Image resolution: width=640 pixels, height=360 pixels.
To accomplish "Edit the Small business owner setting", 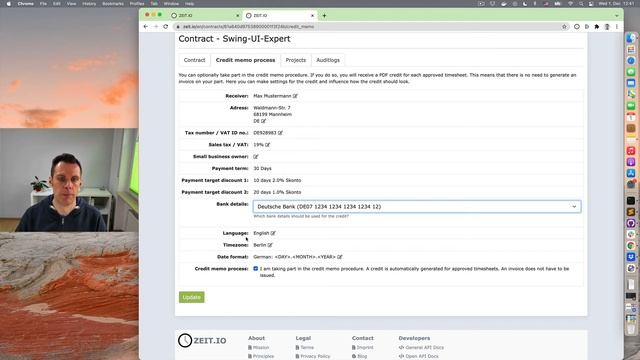I will click(256, 156).
